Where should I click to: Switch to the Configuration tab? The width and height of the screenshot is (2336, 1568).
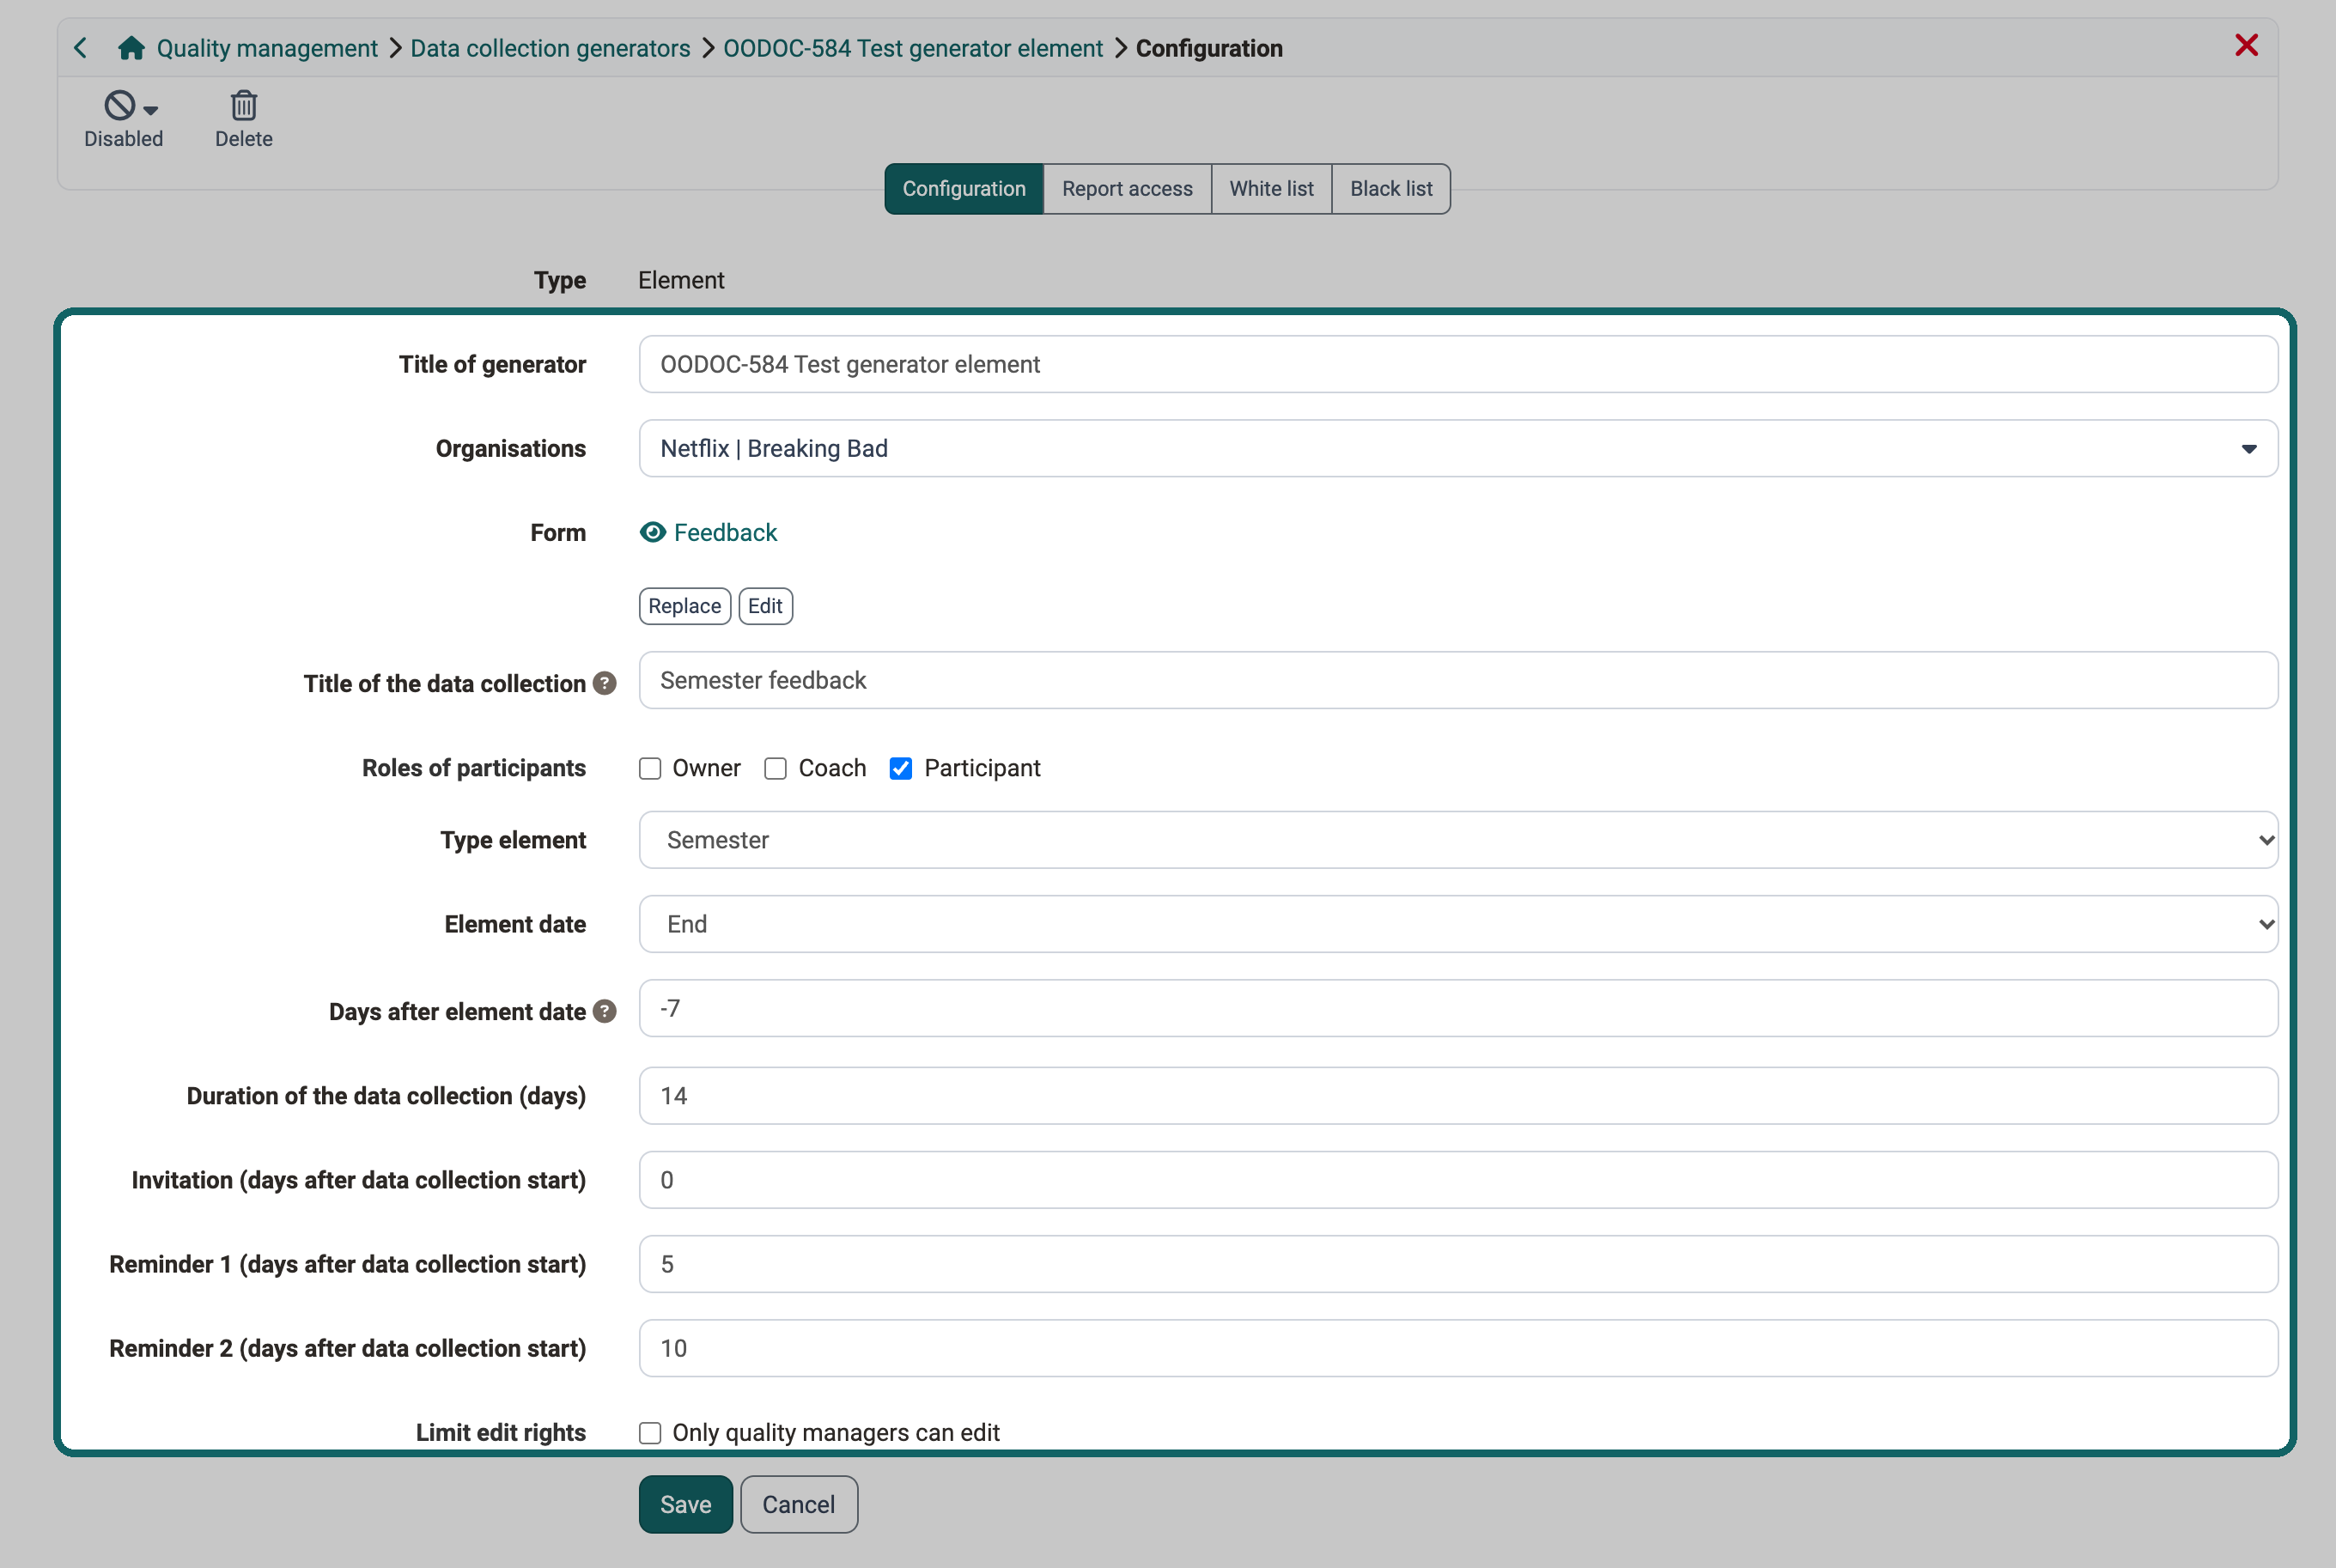point(964,188)
